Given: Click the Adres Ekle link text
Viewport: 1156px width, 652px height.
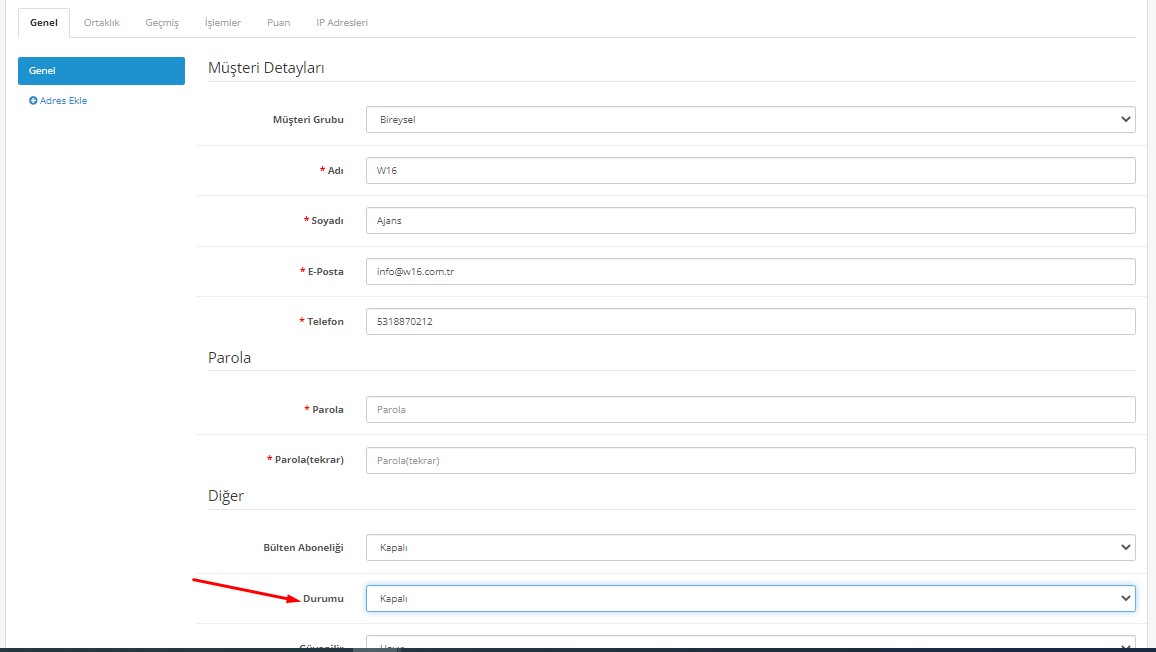Looking at the screenshot, I should tap(63, 101).
